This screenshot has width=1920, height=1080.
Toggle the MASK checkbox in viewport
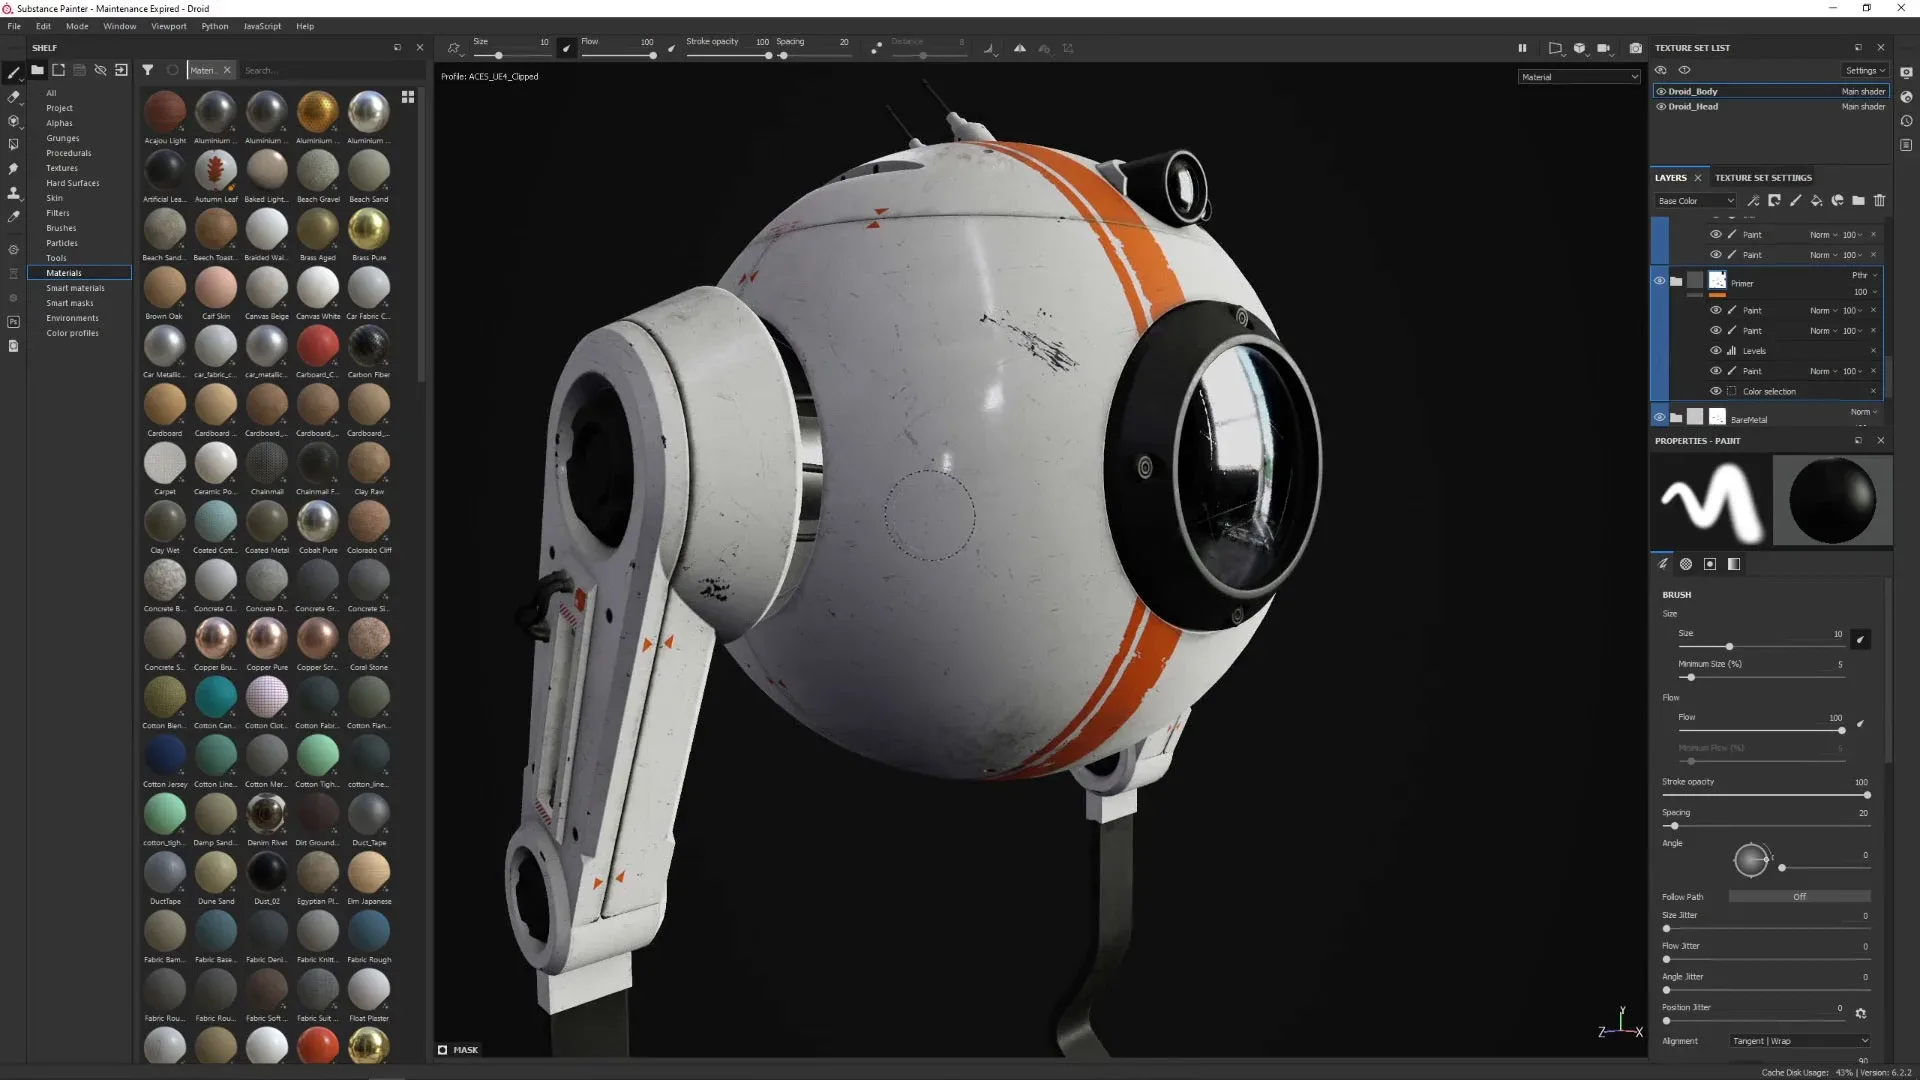coord(442,1050)
